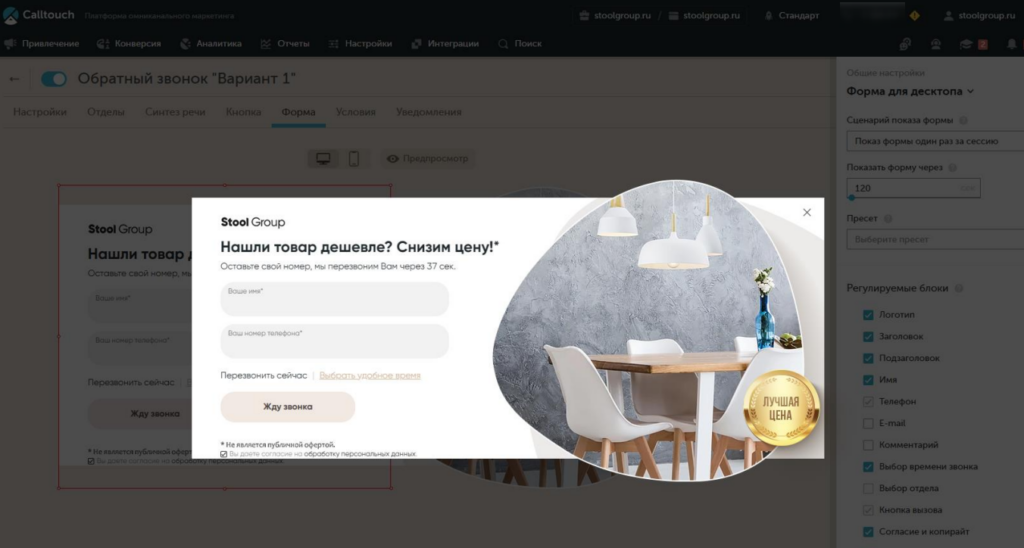Open the Сценарий показа формы dropdown
This screenshot has height=548, width=1024.
935,141
